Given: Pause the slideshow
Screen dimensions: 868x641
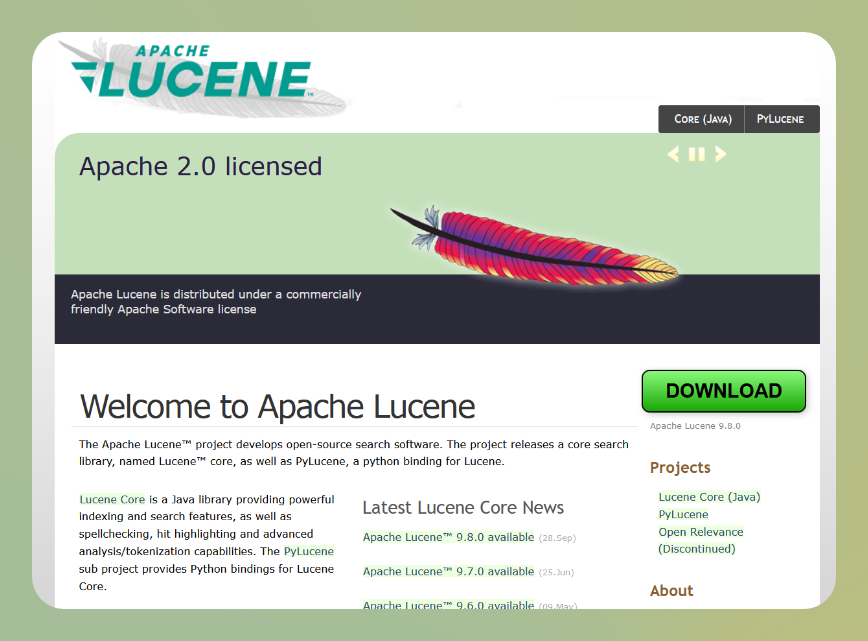Looking at the screenshot, I should [696, 154].
